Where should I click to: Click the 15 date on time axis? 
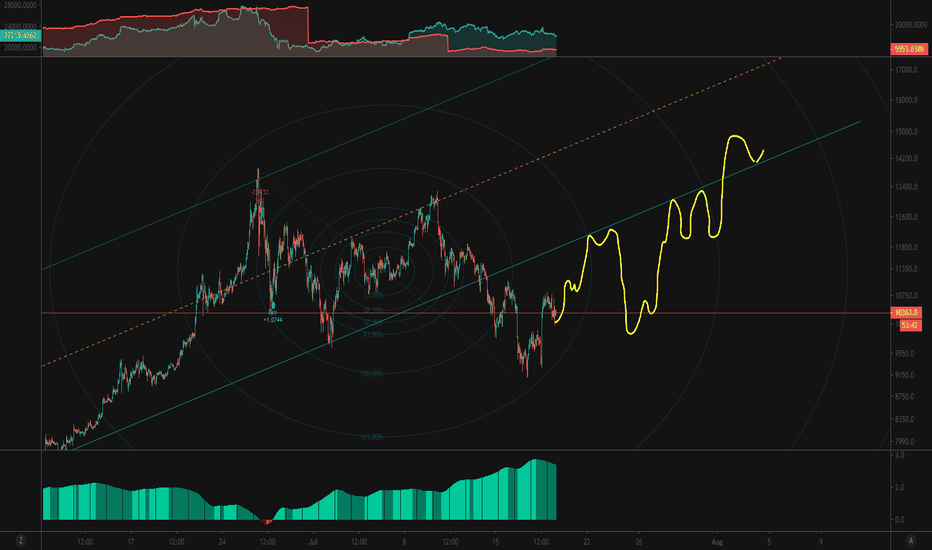click(496, 542)
